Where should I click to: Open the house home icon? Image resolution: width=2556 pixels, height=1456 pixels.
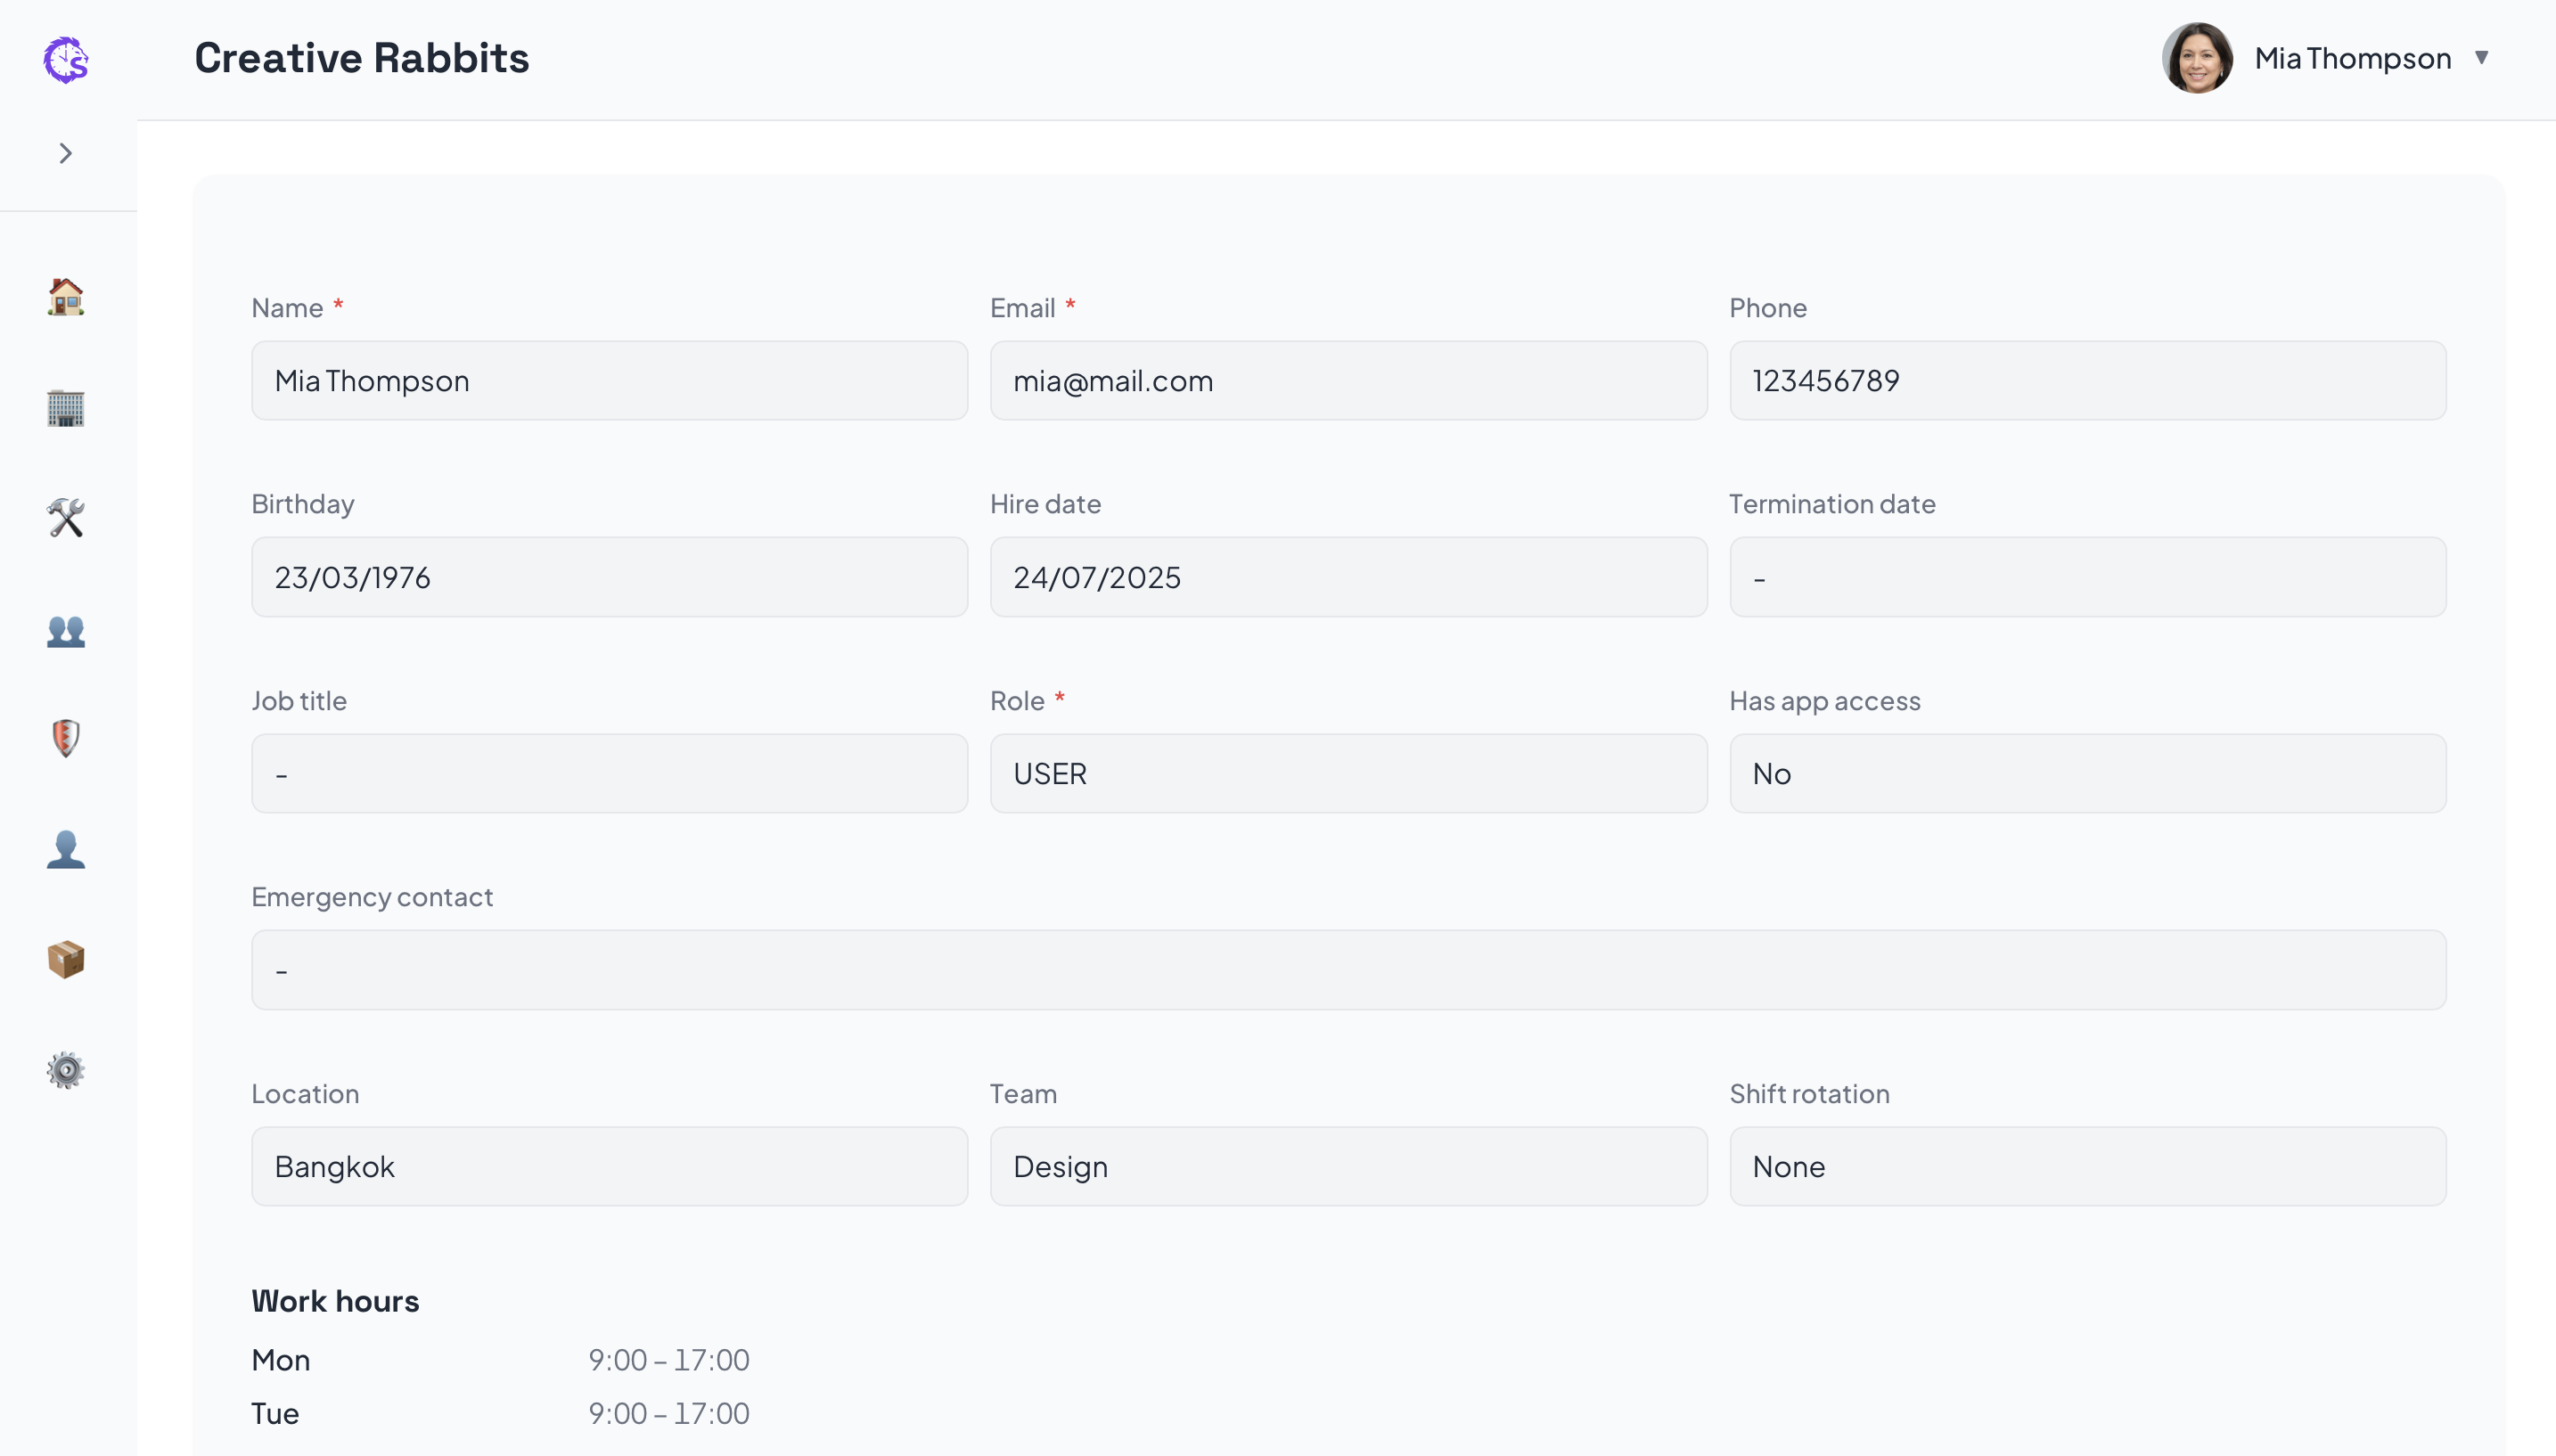pos(66,297)
